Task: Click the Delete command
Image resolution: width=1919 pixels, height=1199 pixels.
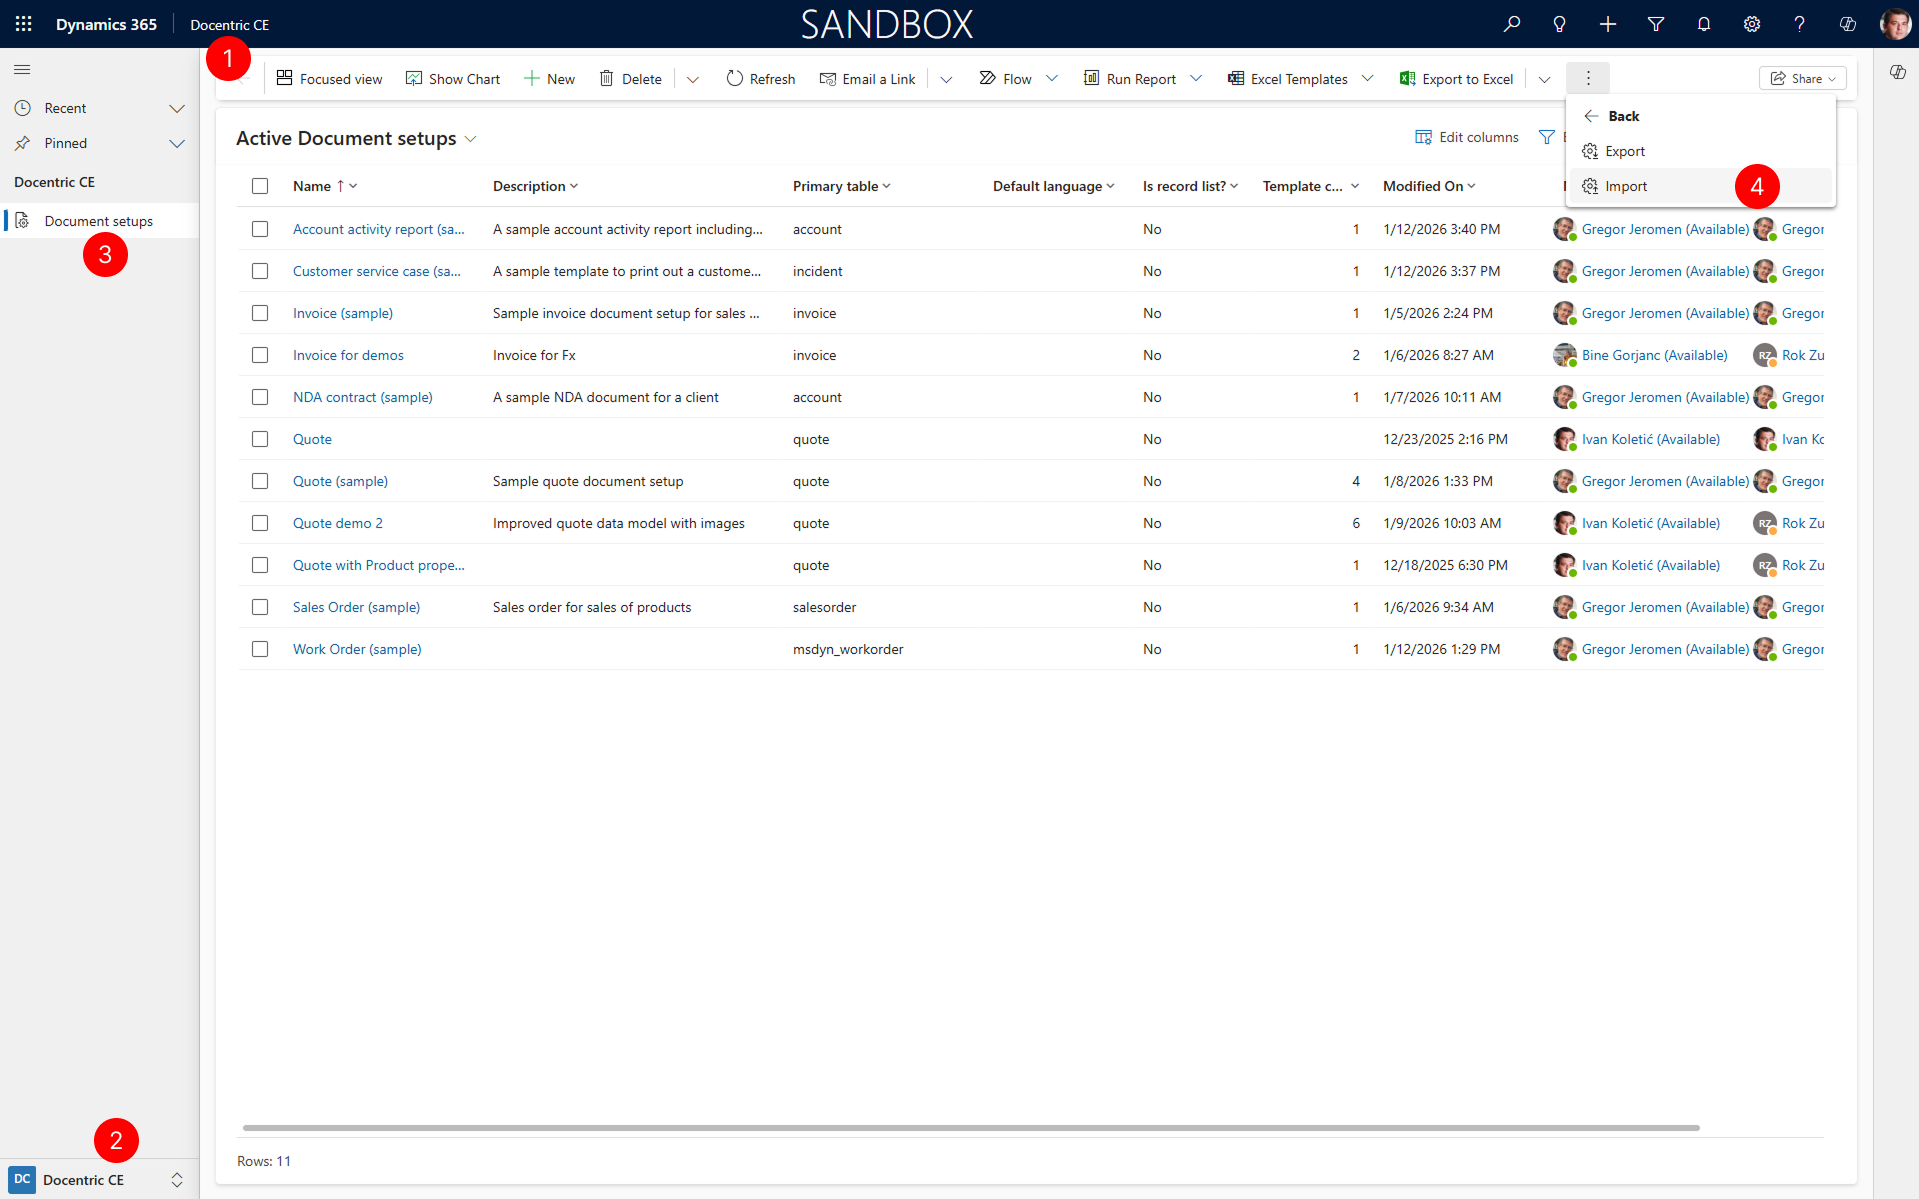Action: [631, 79]
